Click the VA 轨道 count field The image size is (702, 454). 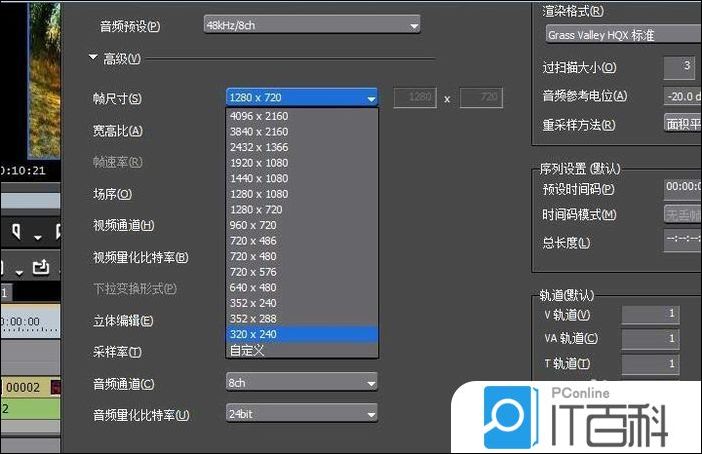pyautogui.click(x=651, y=338)
